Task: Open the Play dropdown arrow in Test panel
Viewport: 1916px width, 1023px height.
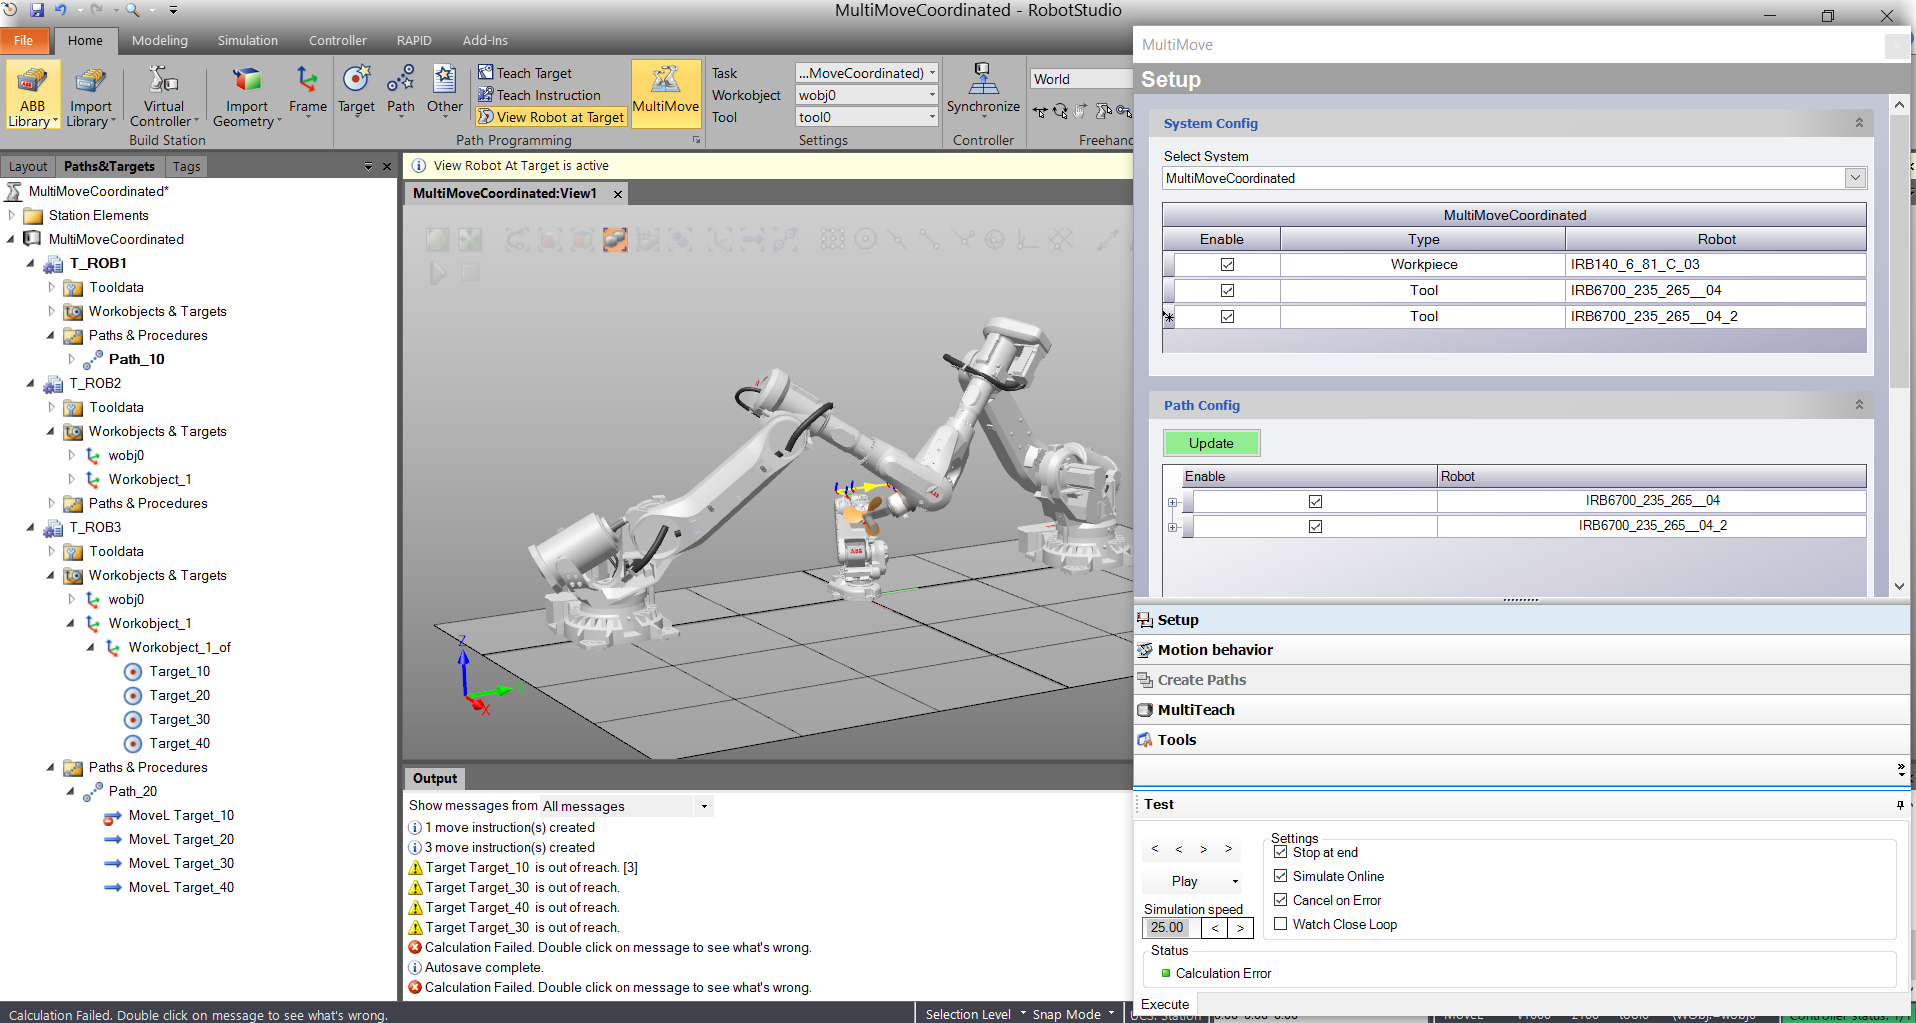Action: pos(1235,881)
